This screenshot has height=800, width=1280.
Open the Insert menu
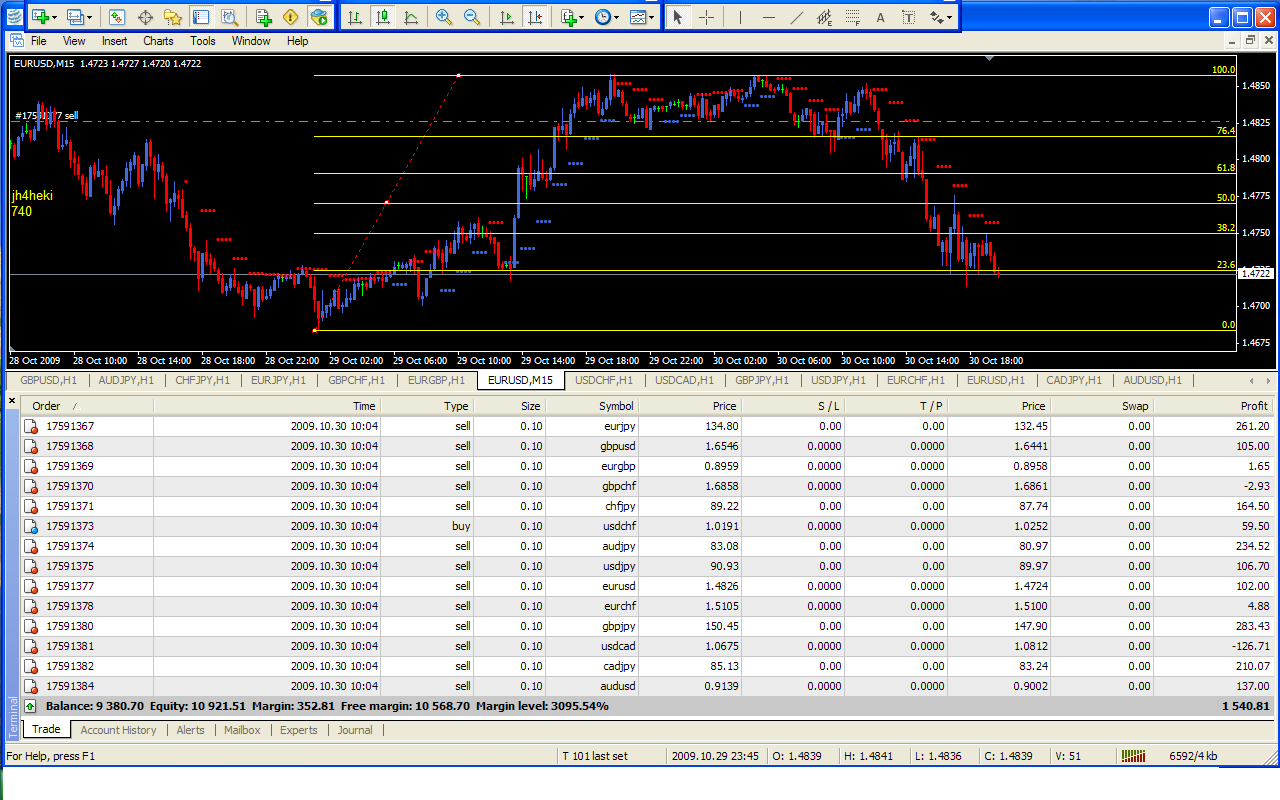114,41
